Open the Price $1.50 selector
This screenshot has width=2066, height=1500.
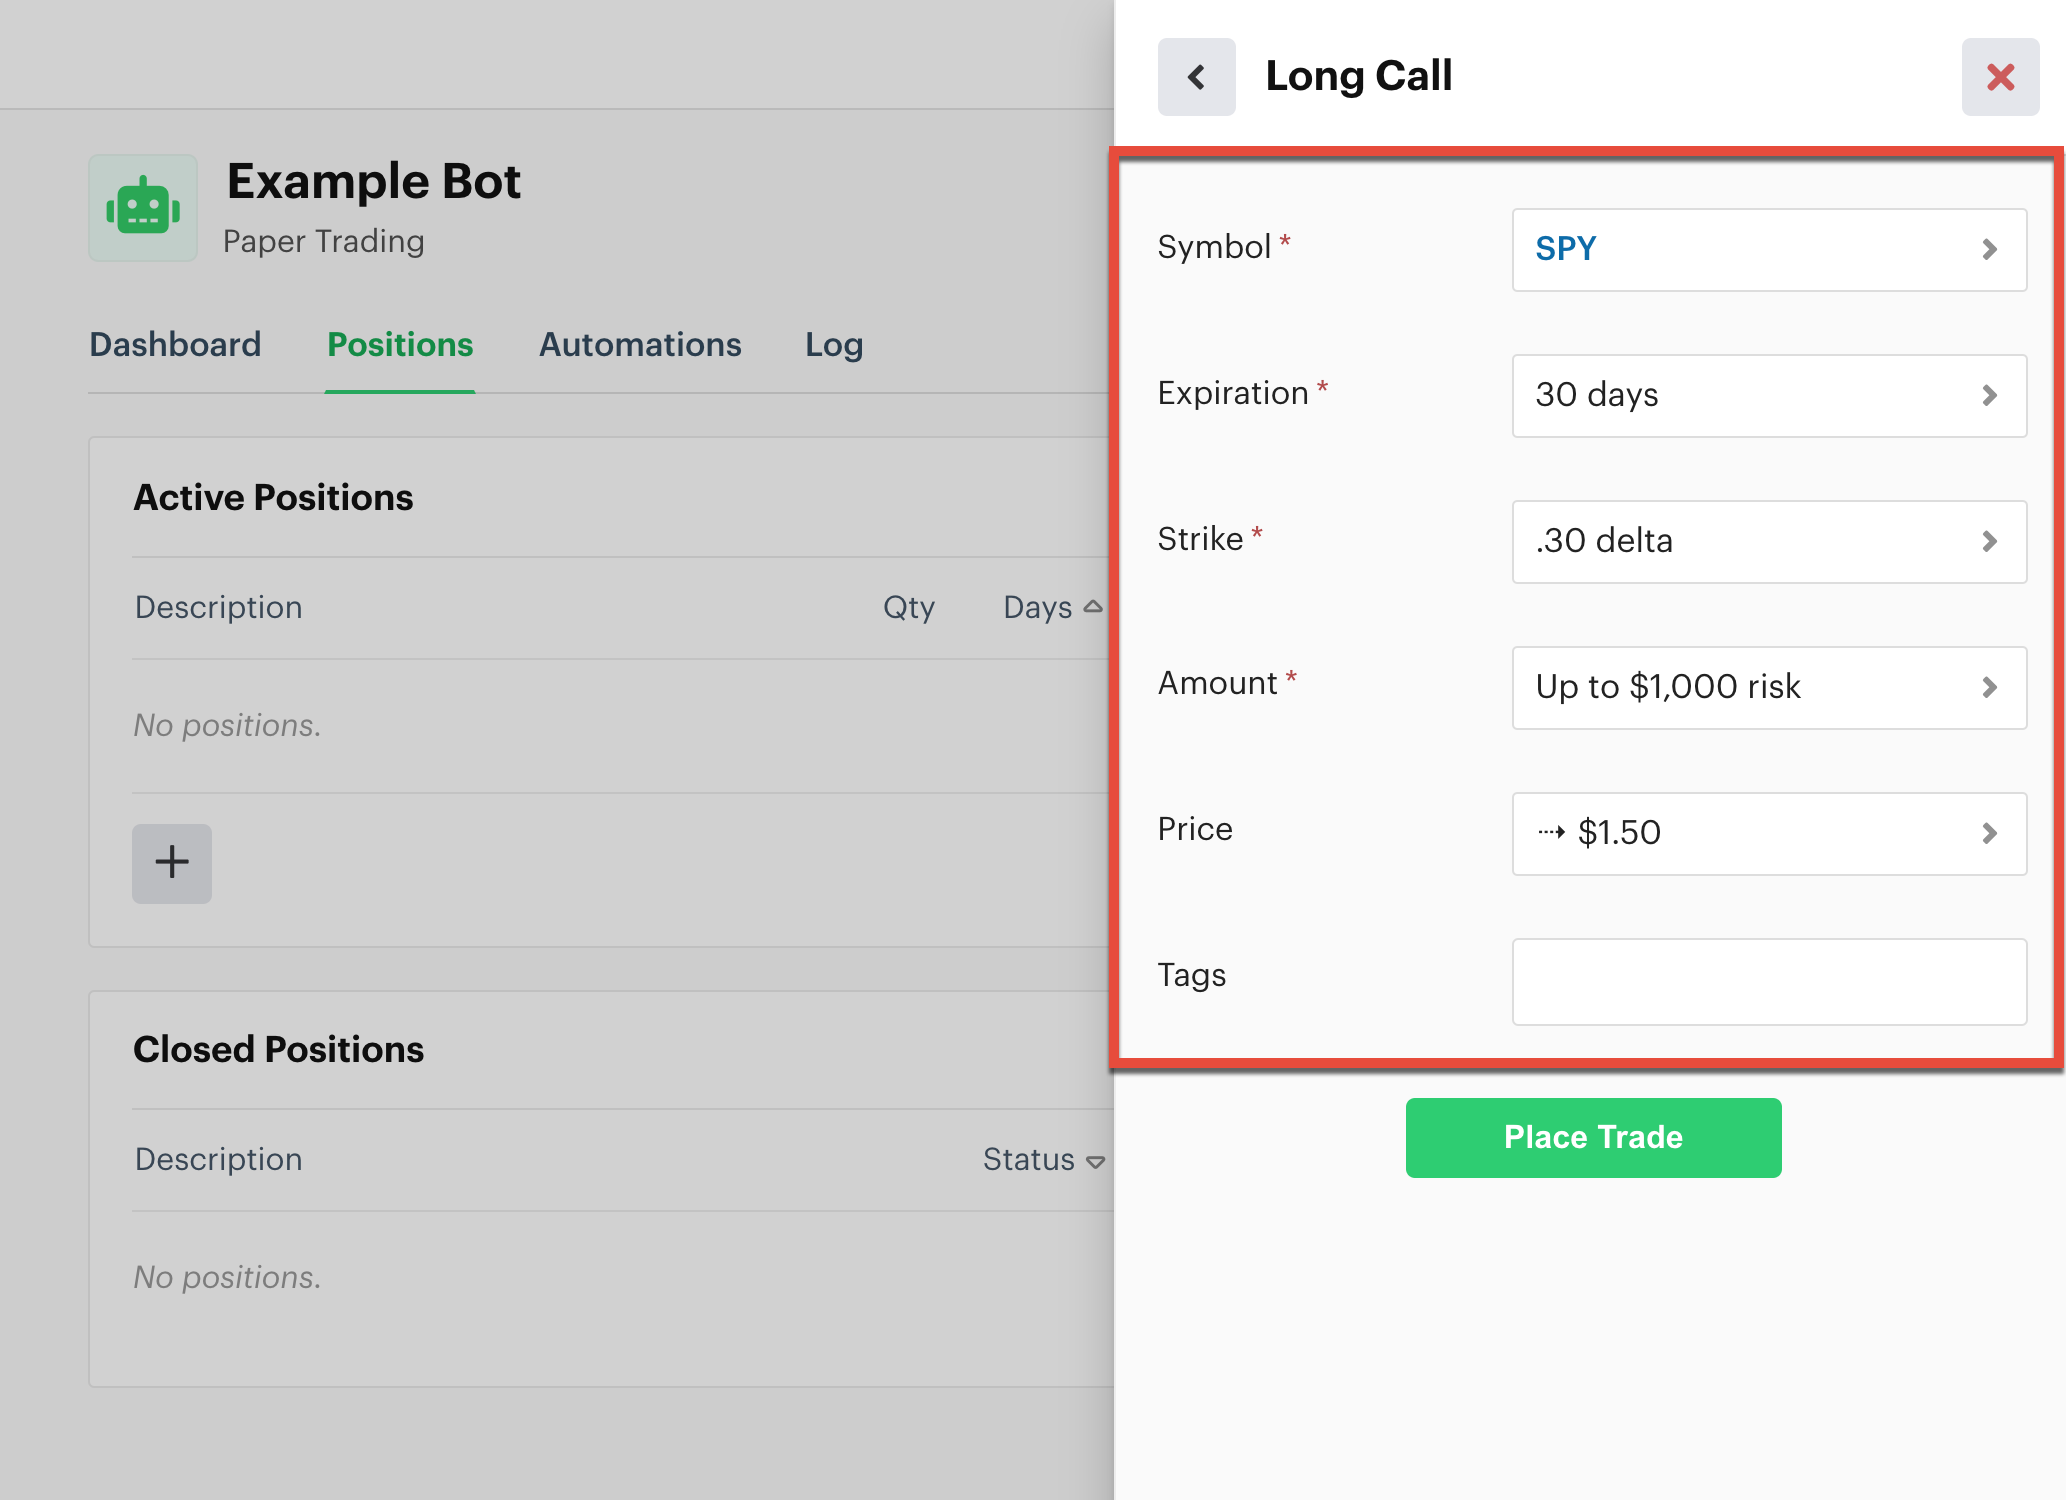coord(1769,834)
